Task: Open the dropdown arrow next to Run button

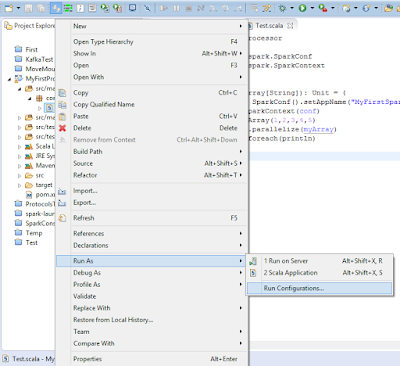Action: pyautogui.click(x=312, y=8)
